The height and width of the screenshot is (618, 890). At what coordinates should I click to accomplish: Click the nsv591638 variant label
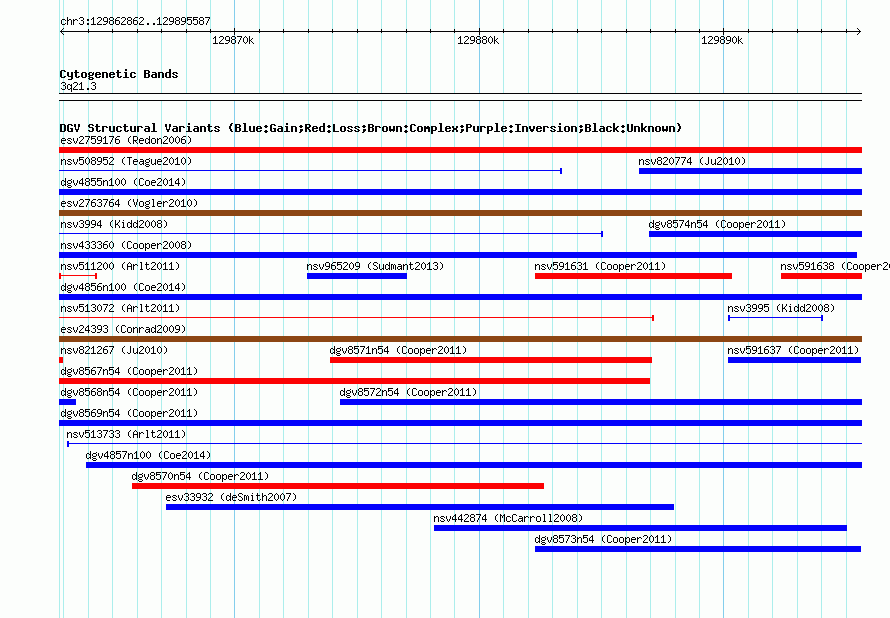pos(834,266)
